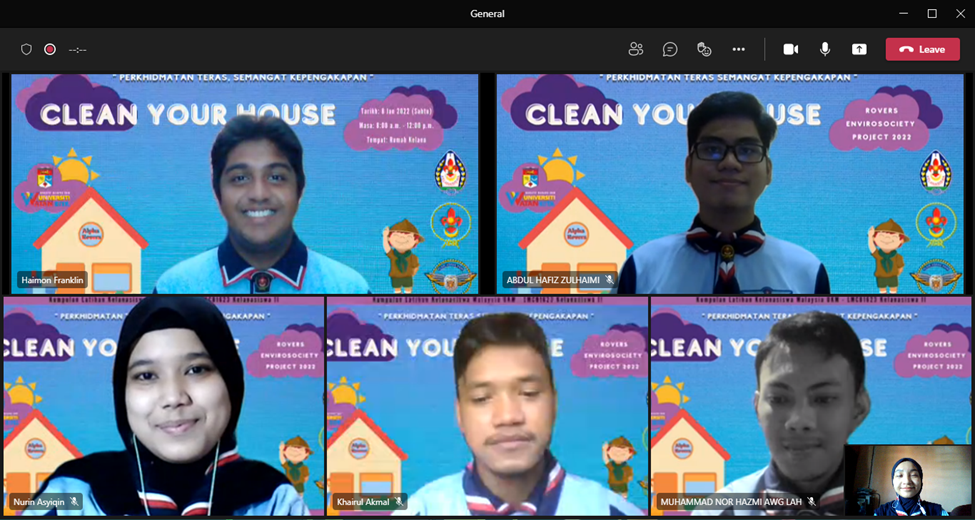The height and width of the screenshot is (520, 975).
Task: Leave the meeting with the red button
Action: tap(922, 49)
